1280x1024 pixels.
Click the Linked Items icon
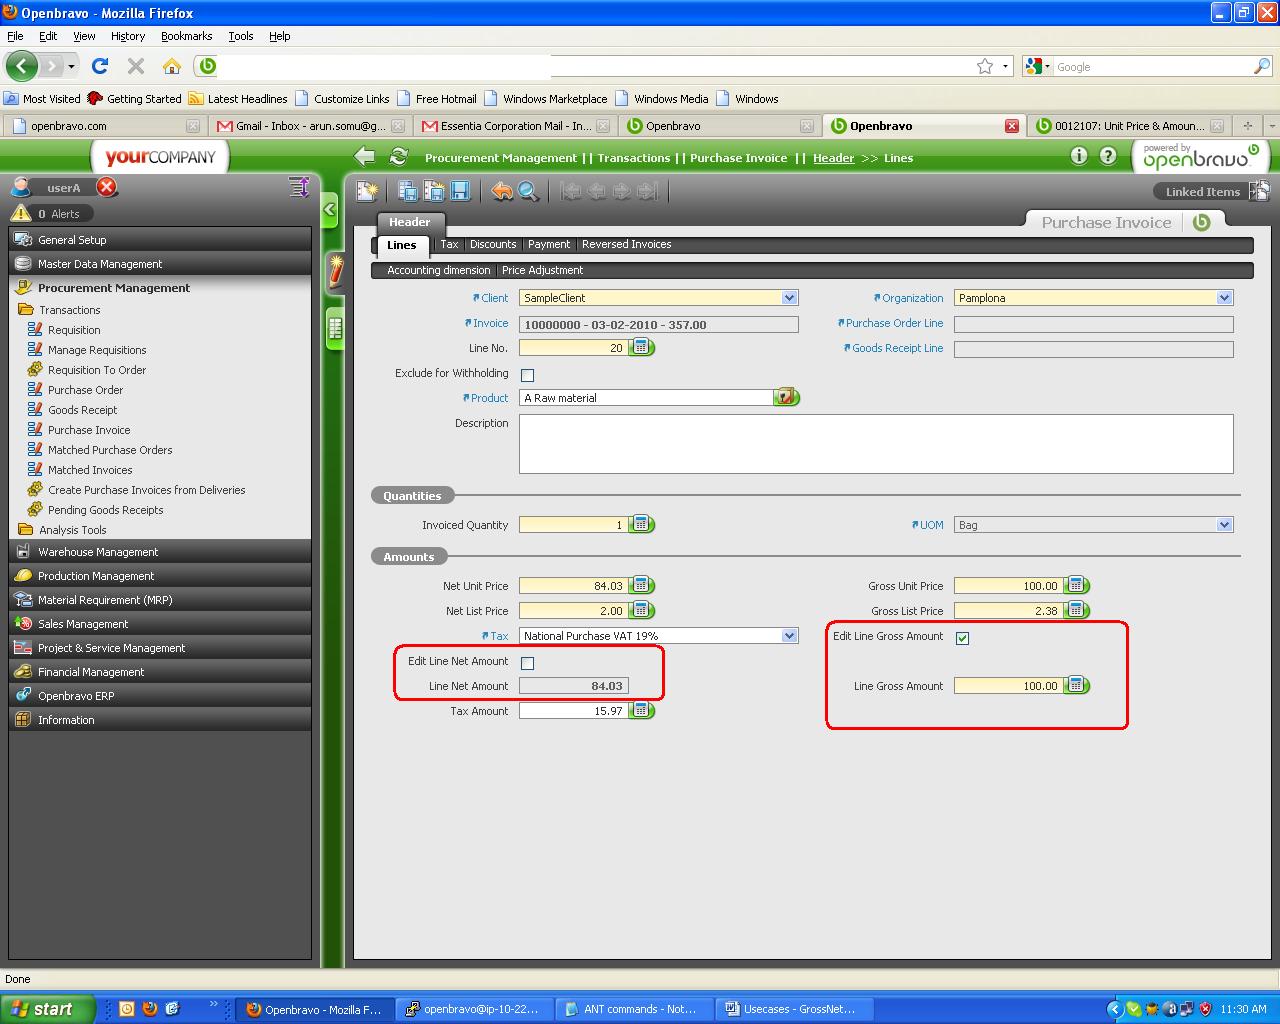click(x=1260, y=190)
